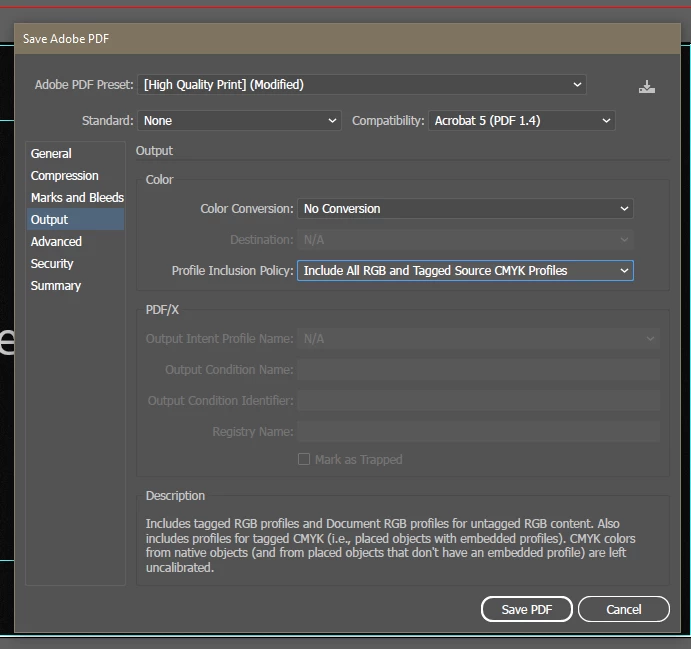Click the Output section heading

point(154,151)
